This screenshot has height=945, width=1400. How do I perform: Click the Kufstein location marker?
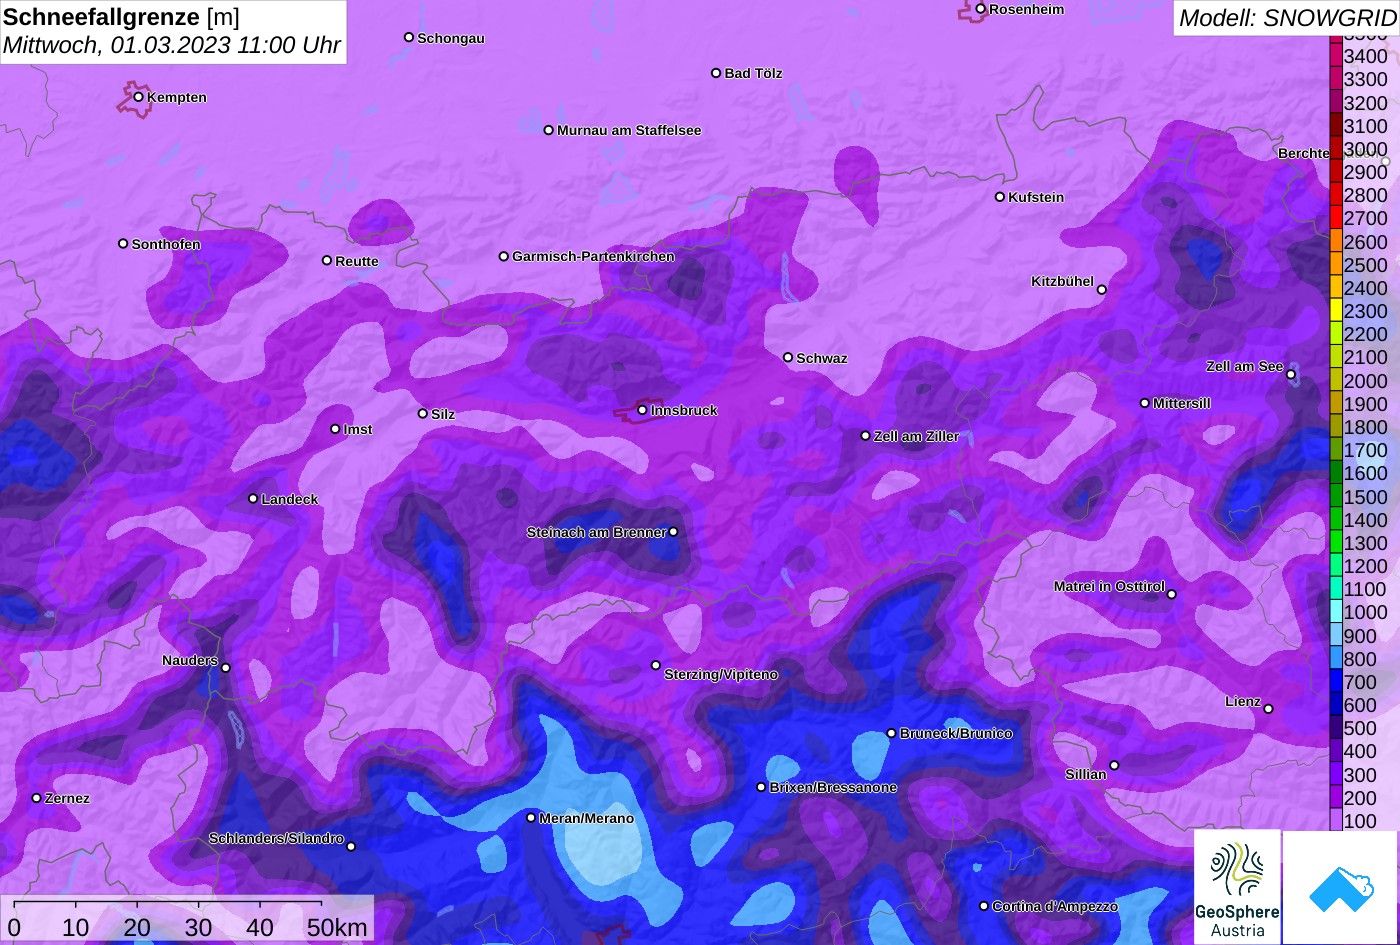[1000, 197]
